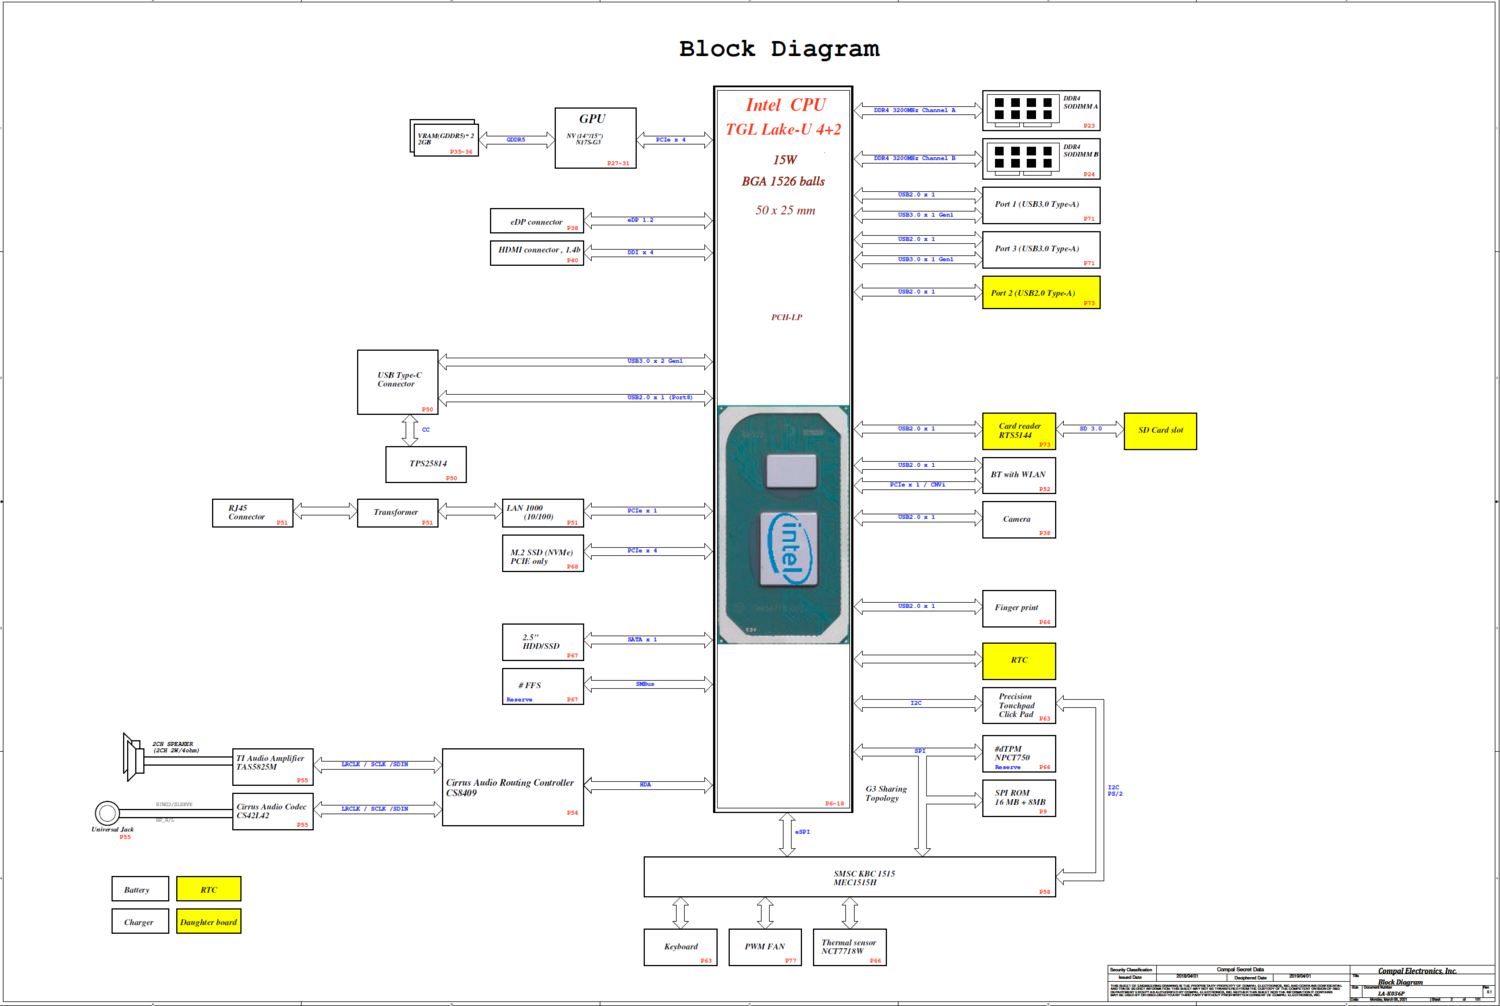Click the "SD 3.0" bus label
1500x1006 pixels.
coord(1090,428)
